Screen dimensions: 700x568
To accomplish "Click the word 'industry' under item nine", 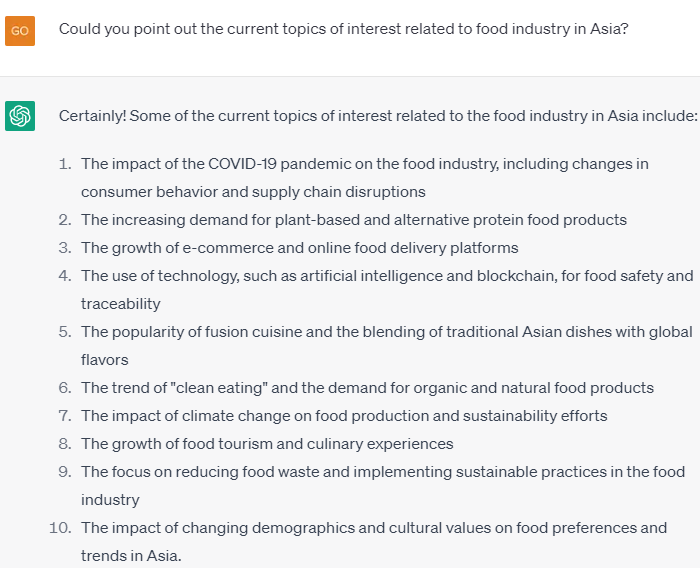I will 110,500.
